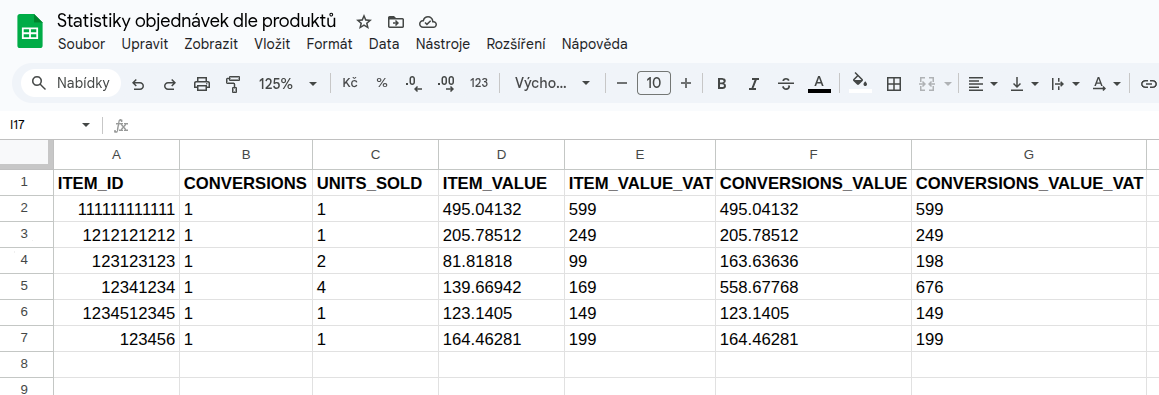
Task: Search menus in Nabídky box
Action: coord(71,83)
